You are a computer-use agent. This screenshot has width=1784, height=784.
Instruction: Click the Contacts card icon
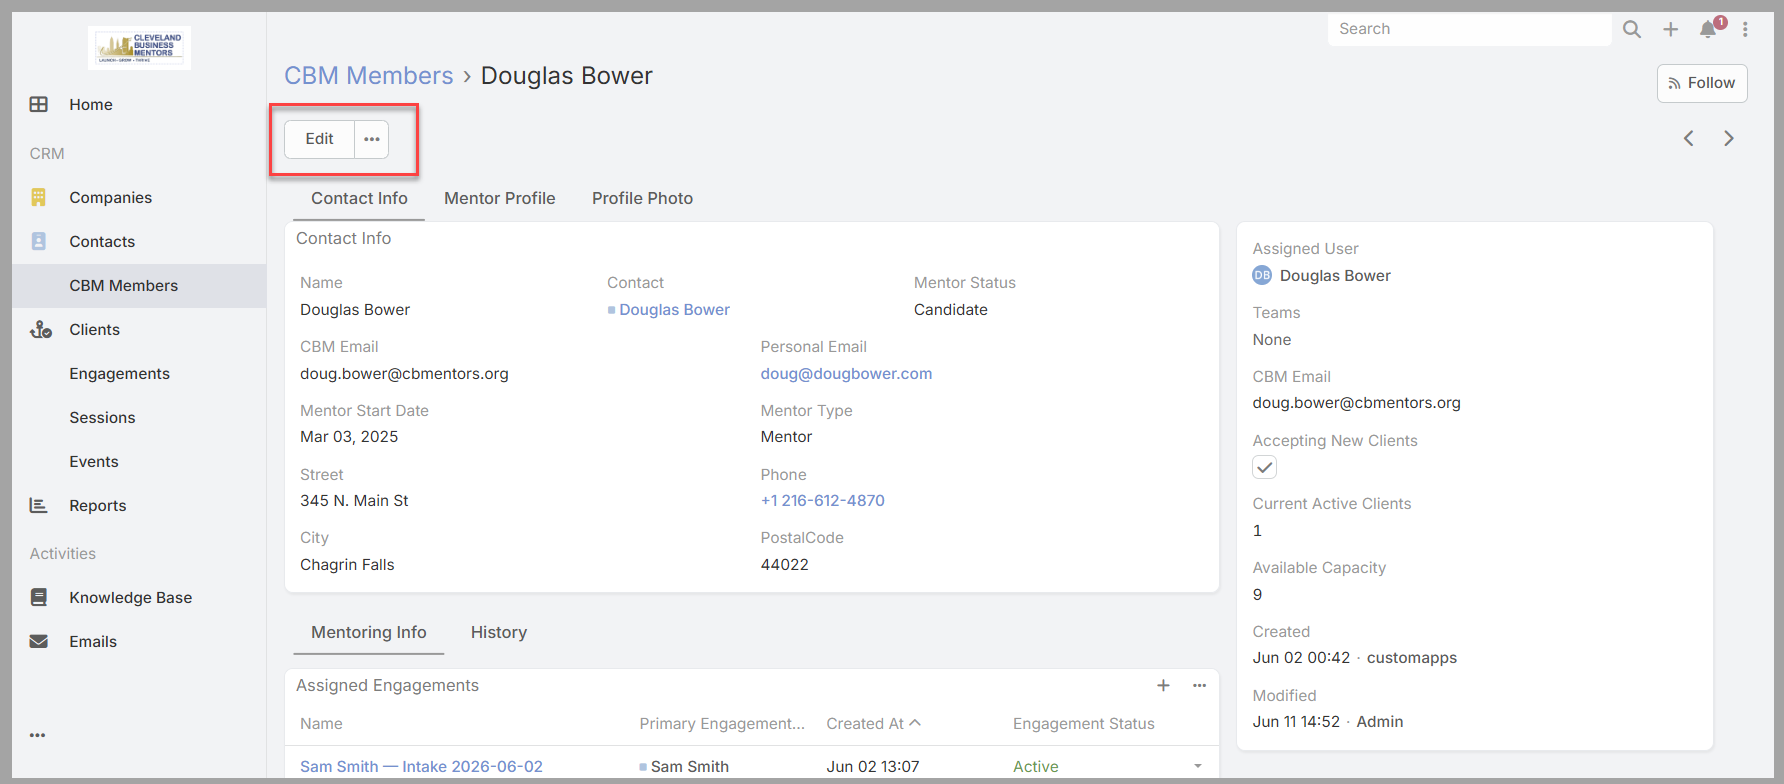click(39, 241)
